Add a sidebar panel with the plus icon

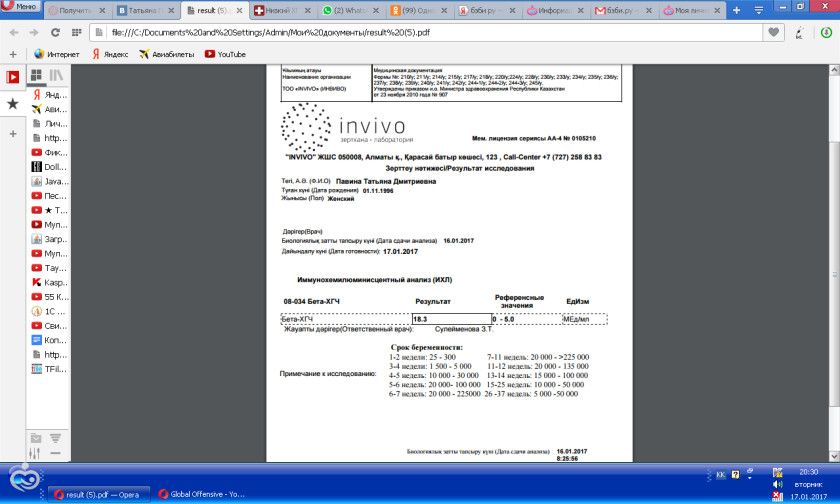click(x=13, y=133)
